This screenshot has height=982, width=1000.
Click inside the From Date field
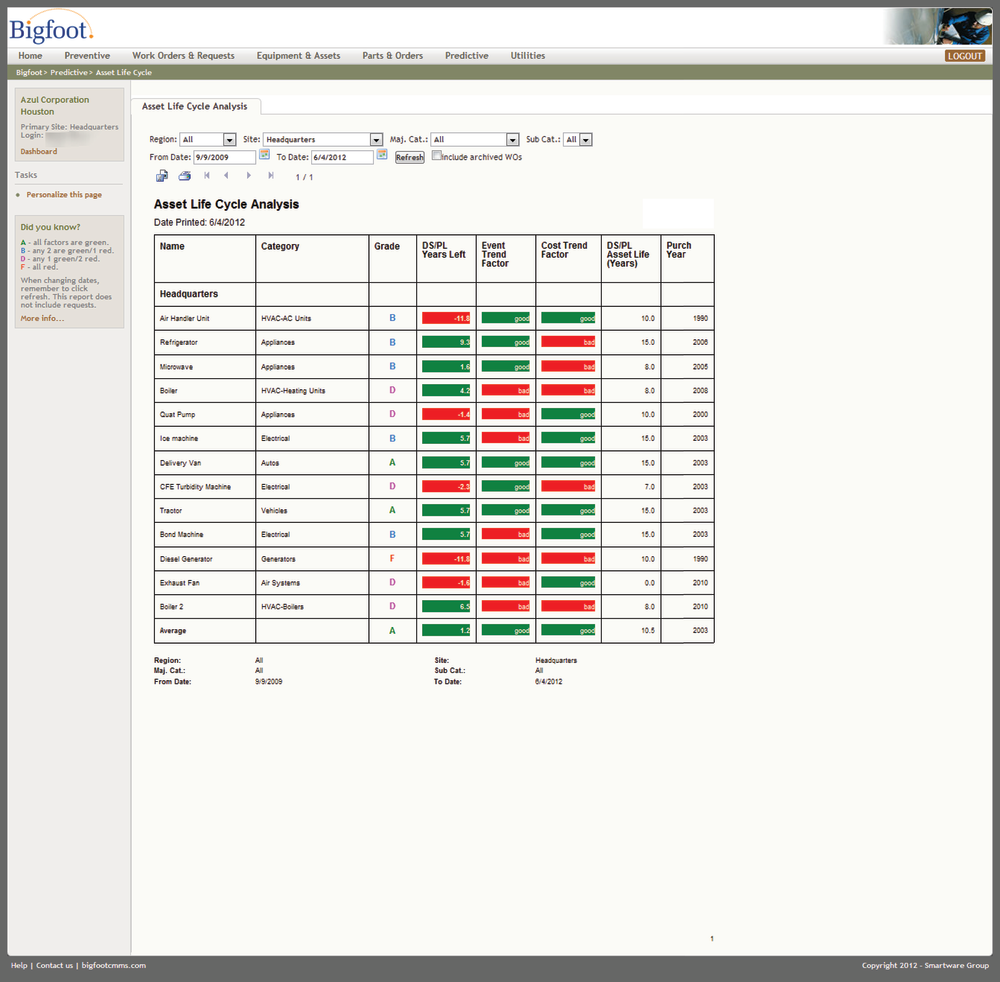225,157
